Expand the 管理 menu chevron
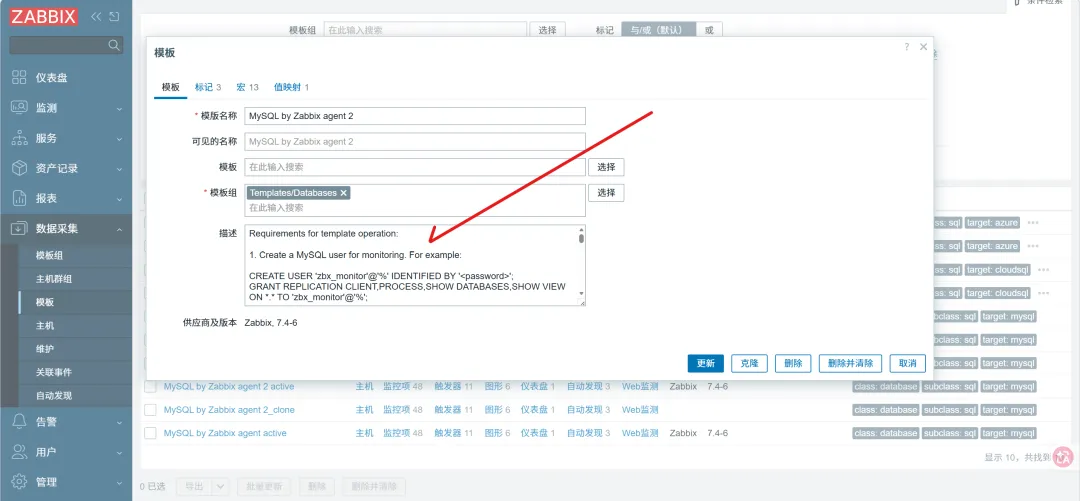The width and height of the screenshot is (1080, 501). click(119, 482)
